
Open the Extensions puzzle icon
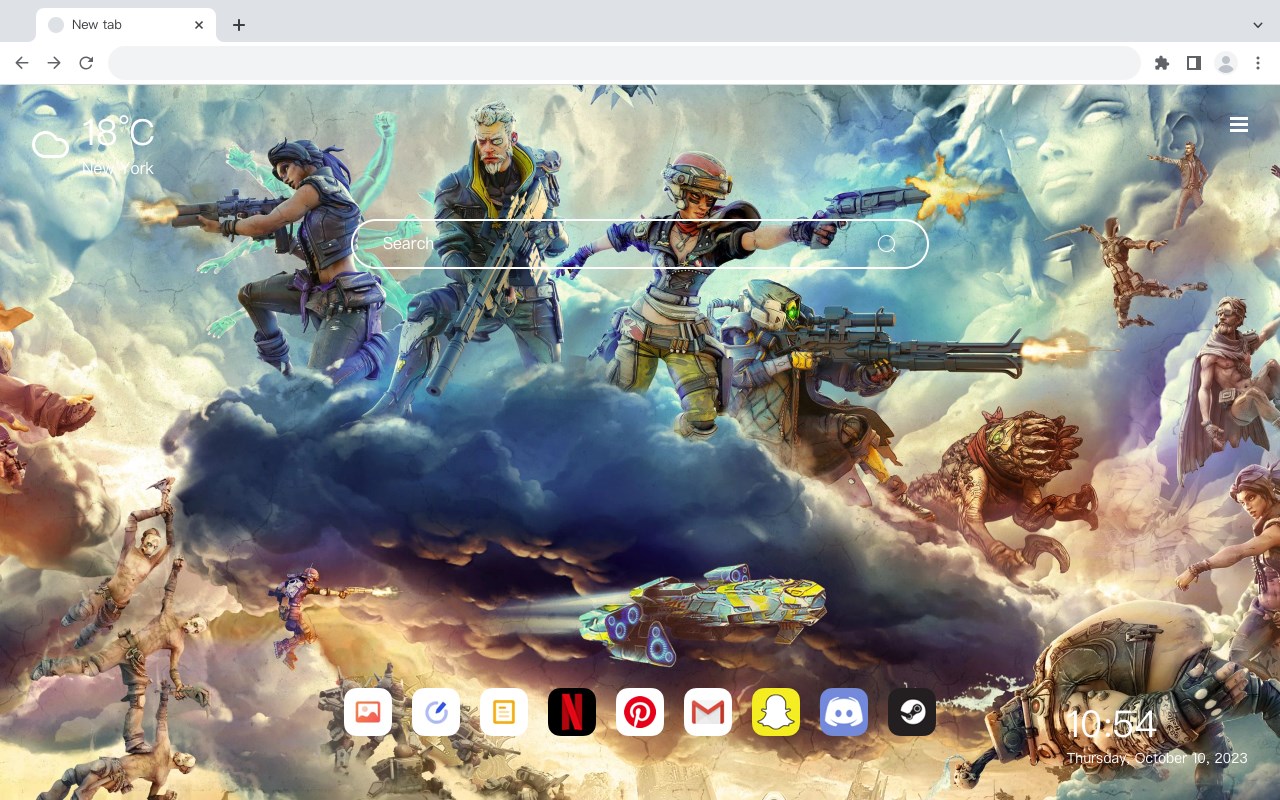pos(1161,63)
